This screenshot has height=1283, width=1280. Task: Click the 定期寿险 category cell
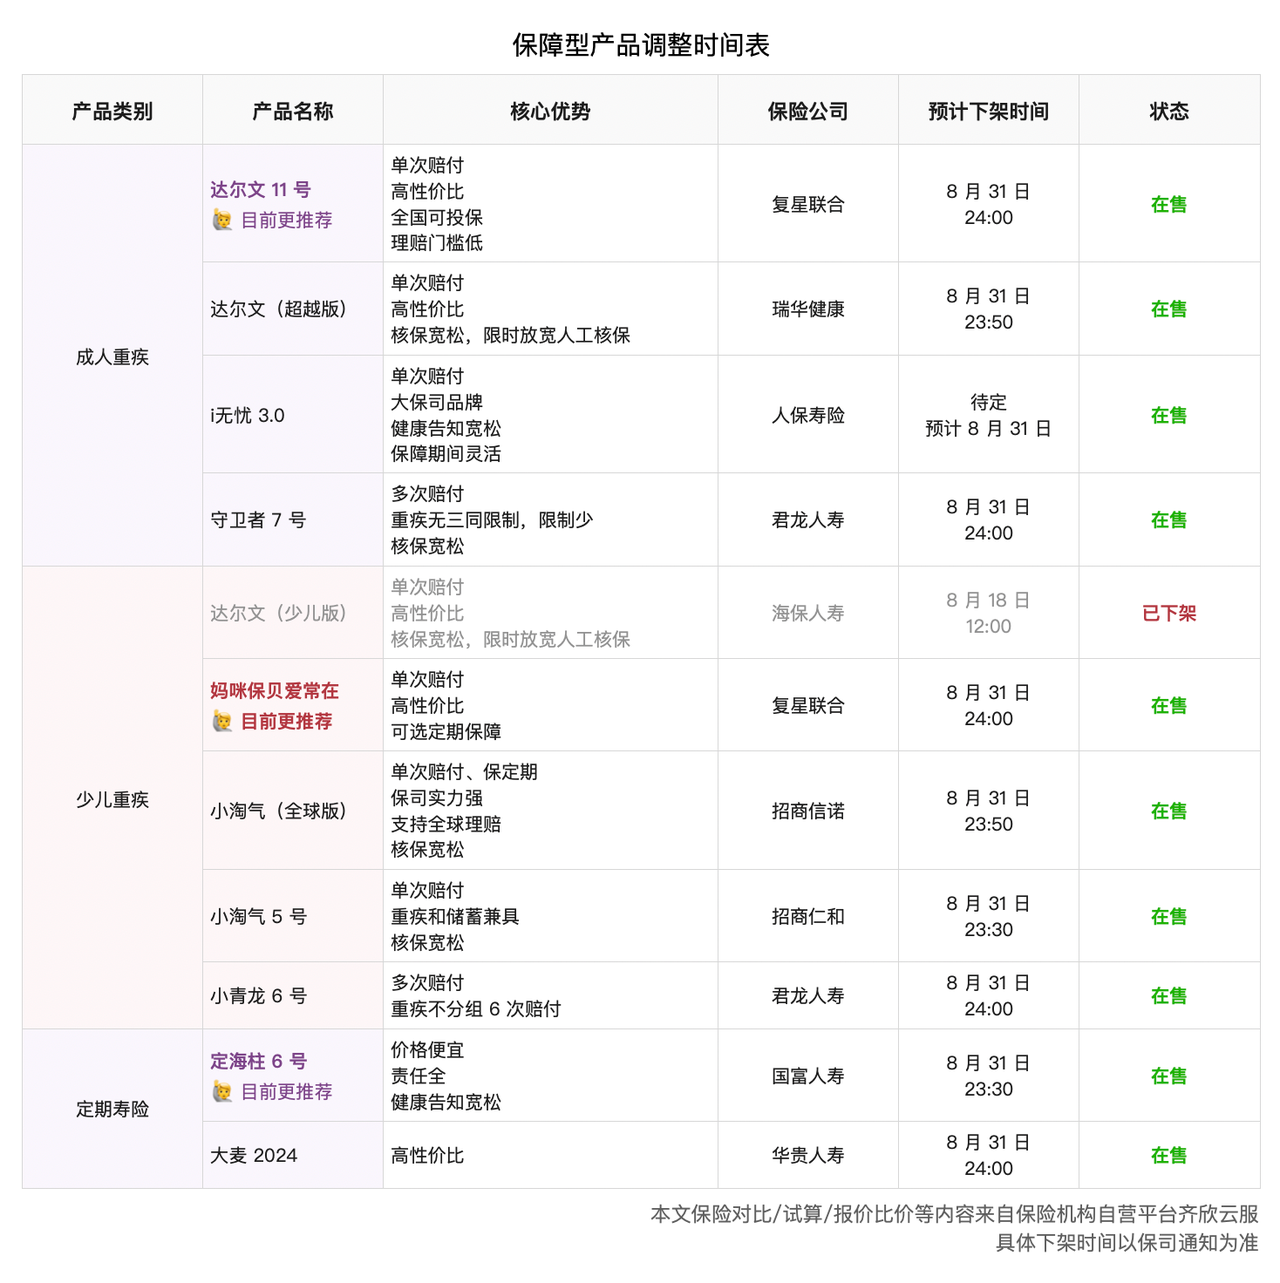(x=112, y=1109)
